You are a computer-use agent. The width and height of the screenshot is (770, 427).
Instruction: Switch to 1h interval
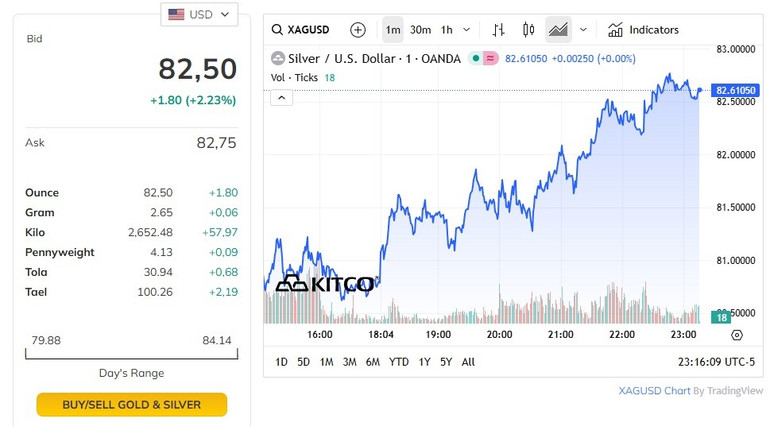(447, 30)
